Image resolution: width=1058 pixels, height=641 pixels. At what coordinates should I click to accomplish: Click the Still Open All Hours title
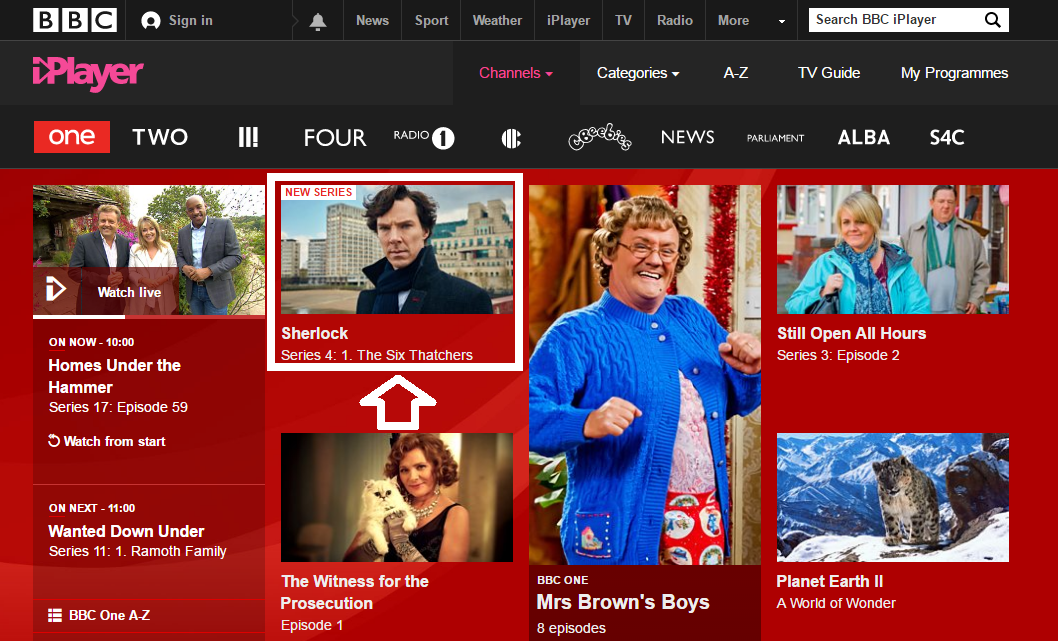(852, 333)
